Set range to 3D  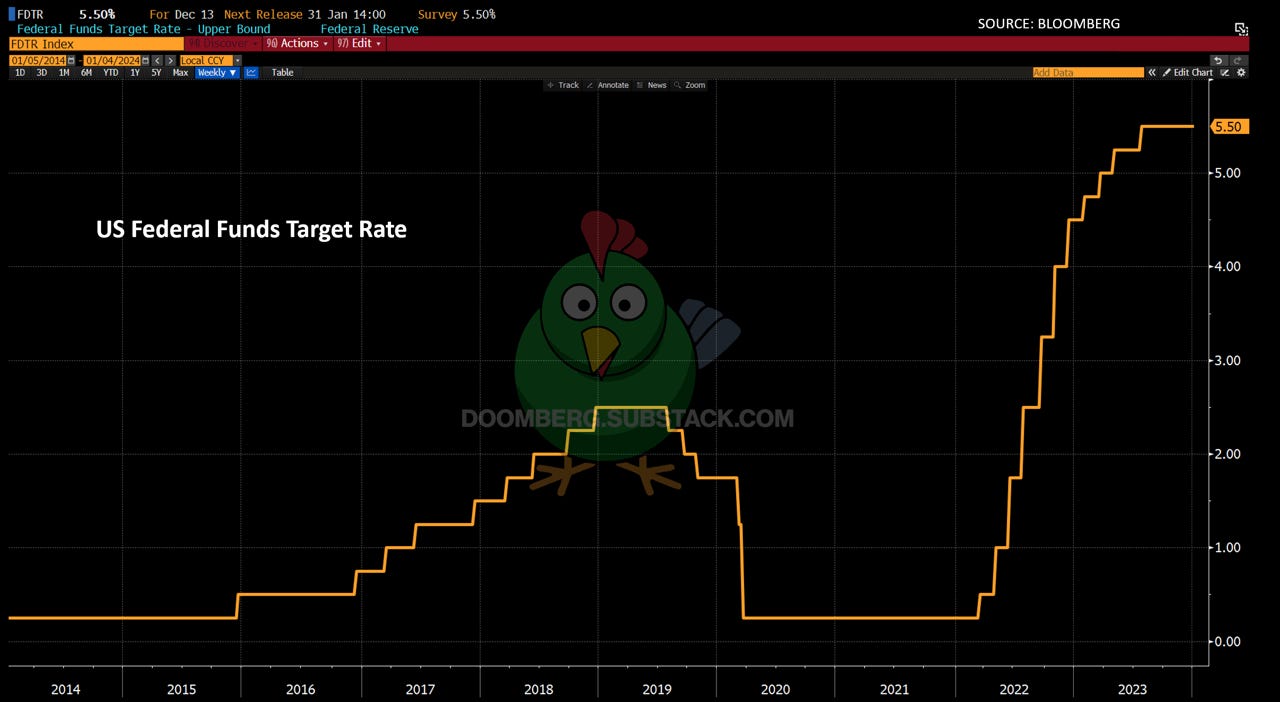pos(42,73)
